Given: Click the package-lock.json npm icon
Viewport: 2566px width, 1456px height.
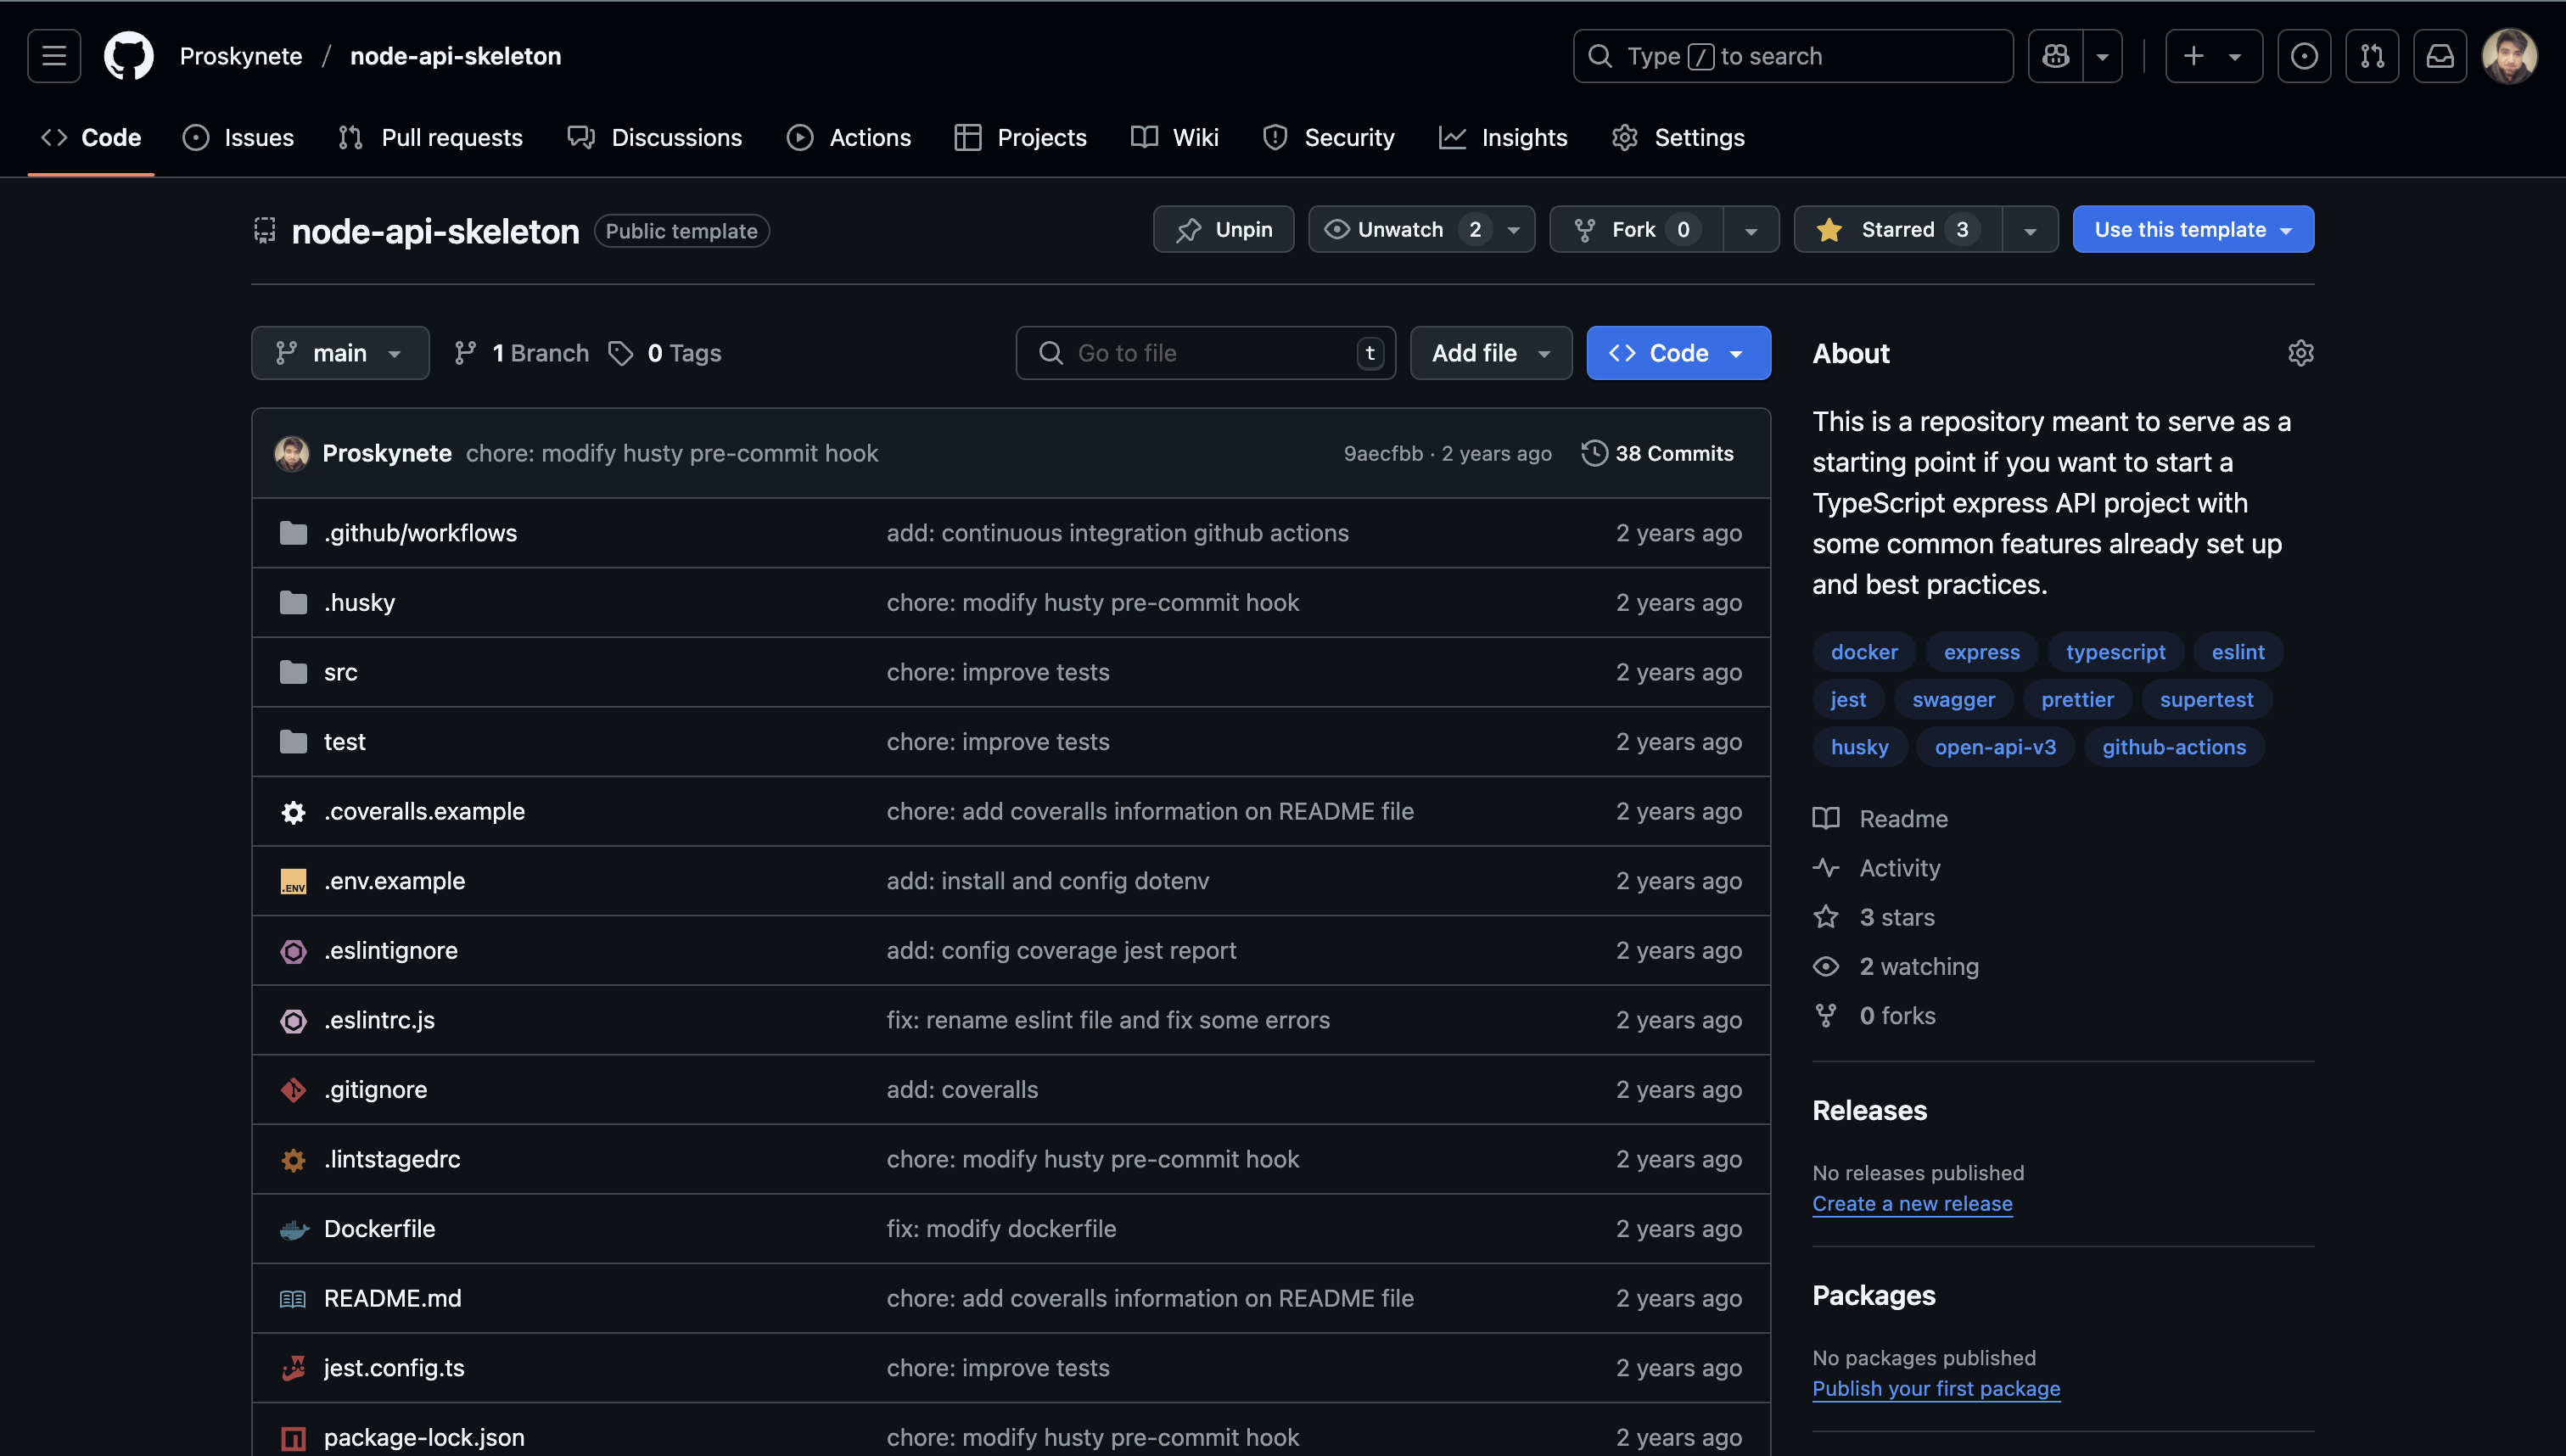Looking at the screenshot, I should pos(293,1438).
